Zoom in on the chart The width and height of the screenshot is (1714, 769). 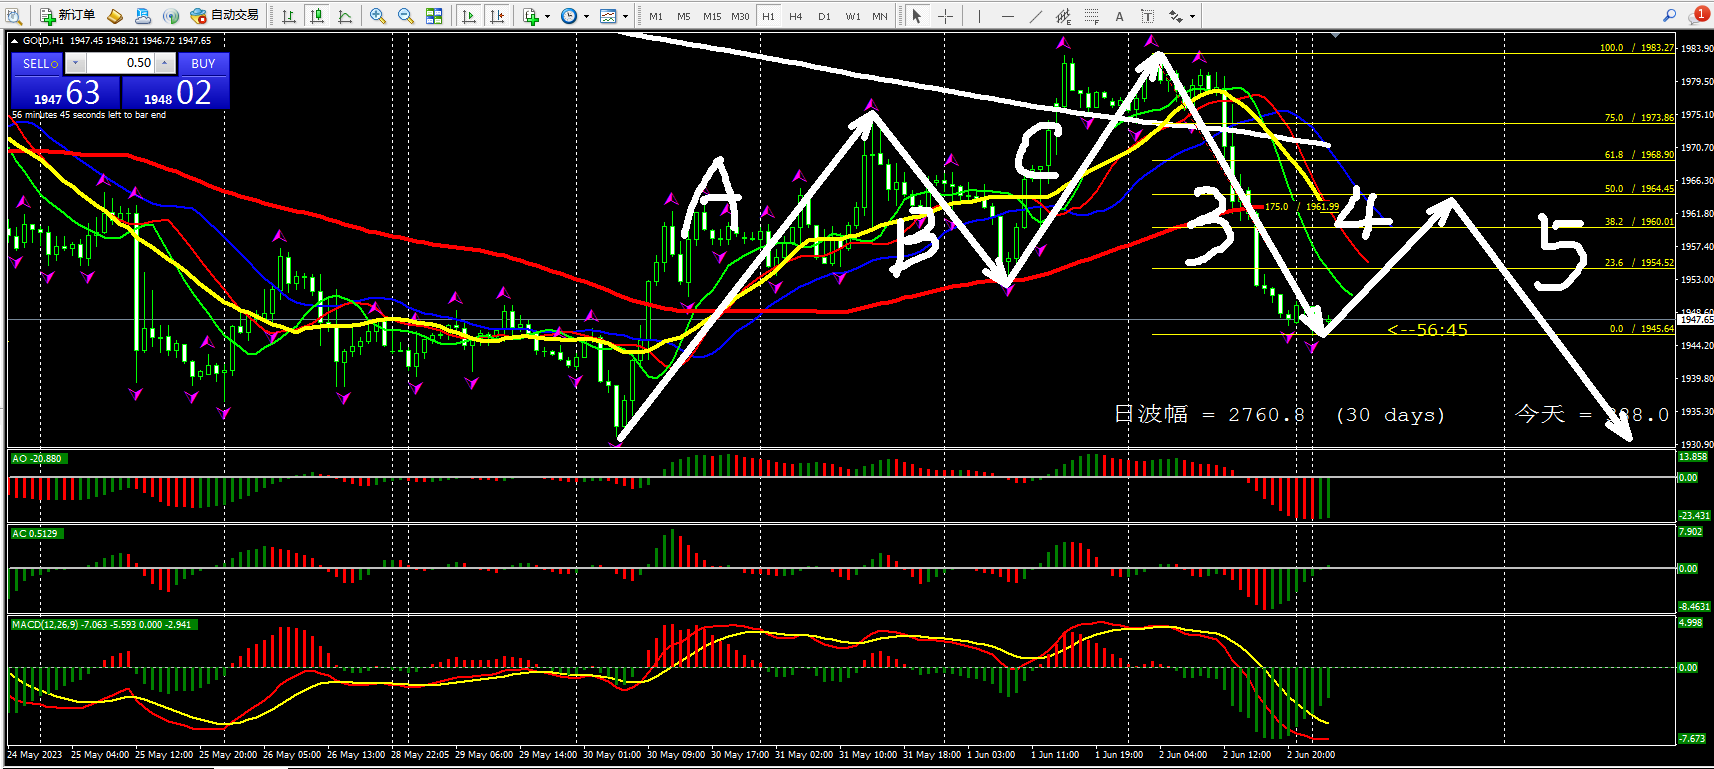coord(377,16)
